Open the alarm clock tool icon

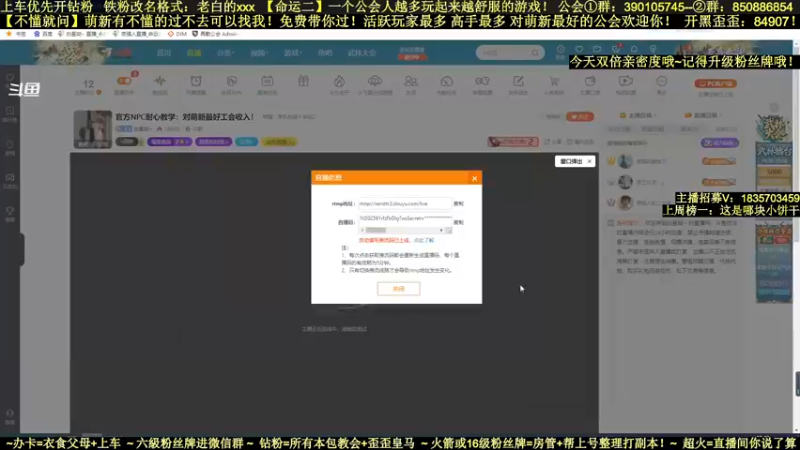[x=196, y=81]
